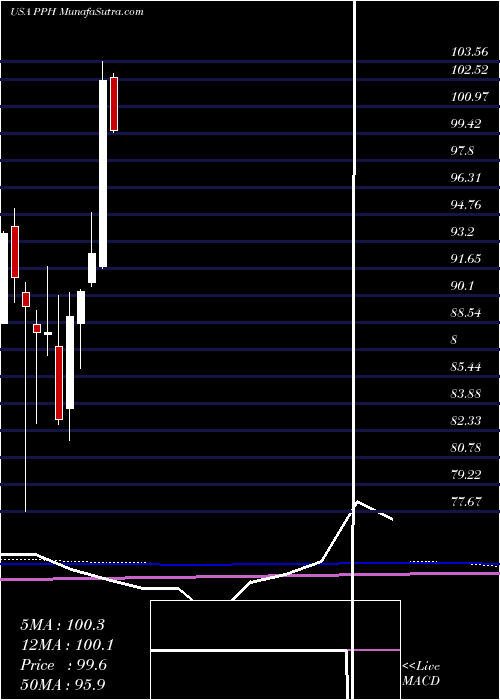Click the 102.52 price label

coord(470,70)
